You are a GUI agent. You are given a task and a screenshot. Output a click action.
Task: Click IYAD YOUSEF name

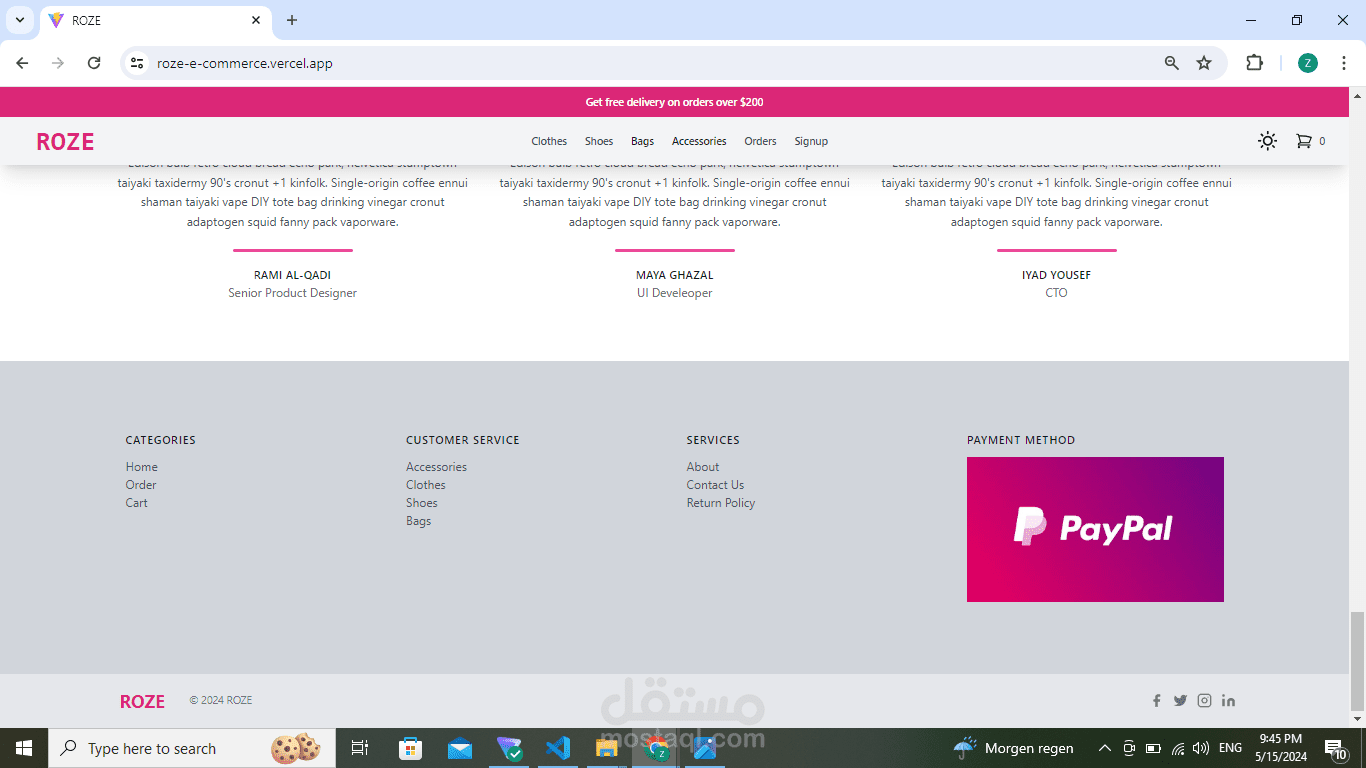tap(1057, 275)
